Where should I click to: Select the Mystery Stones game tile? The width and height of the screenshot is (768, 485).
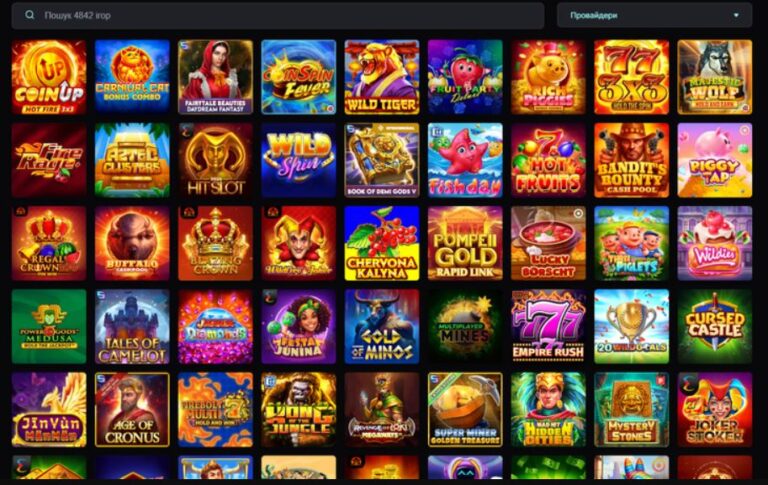[631, 410]
